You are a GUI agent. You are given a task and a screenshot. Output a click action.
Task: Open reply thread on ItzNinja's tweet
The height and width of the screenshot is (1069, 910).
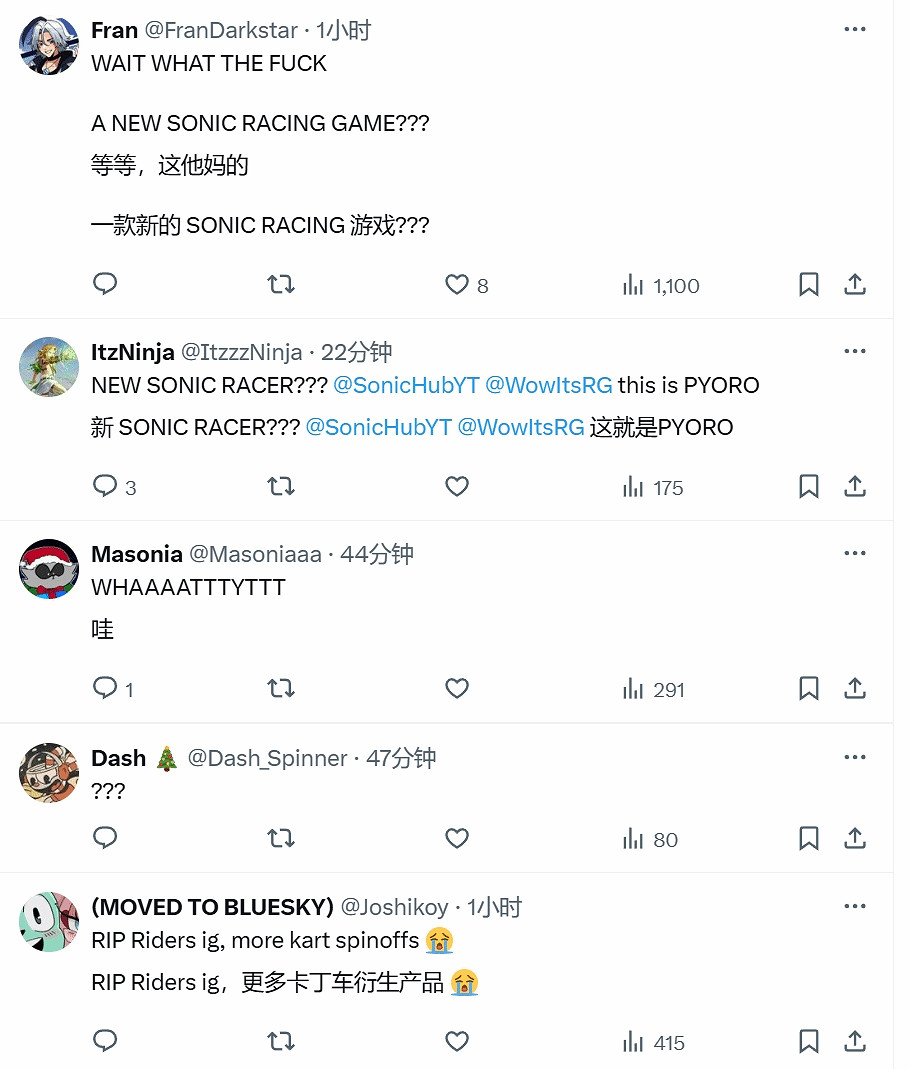click(x=105, y=487)
